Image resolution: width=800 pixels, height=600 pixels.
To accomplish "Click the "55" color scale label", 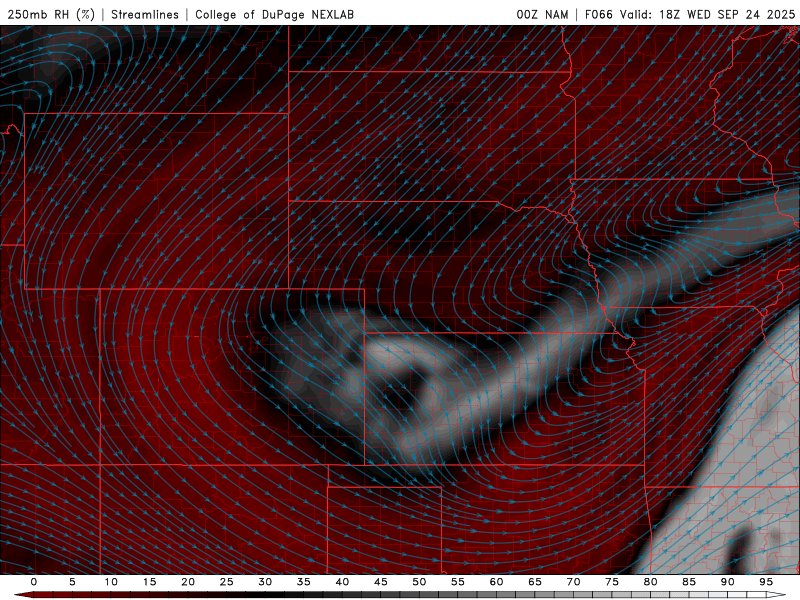I will point(458,582).
